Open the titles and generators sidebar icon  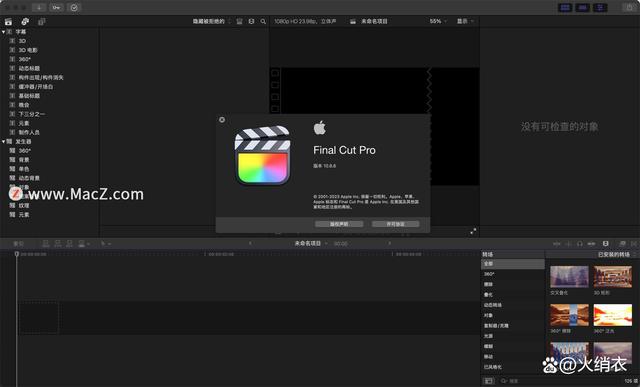point(42,22)
